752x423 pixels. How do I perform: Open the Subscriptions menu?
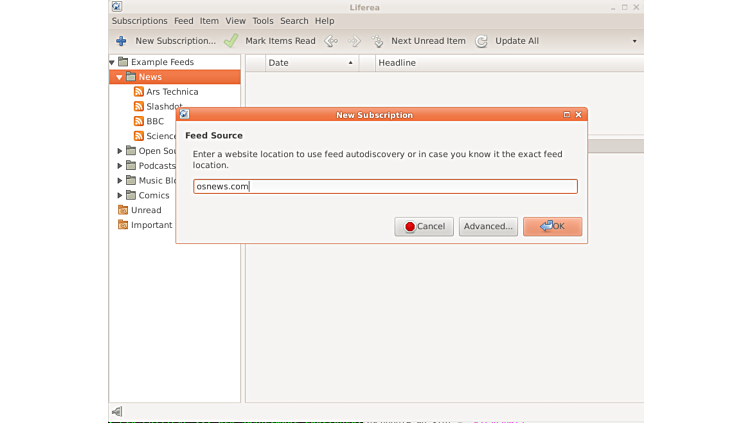point(139,20)
